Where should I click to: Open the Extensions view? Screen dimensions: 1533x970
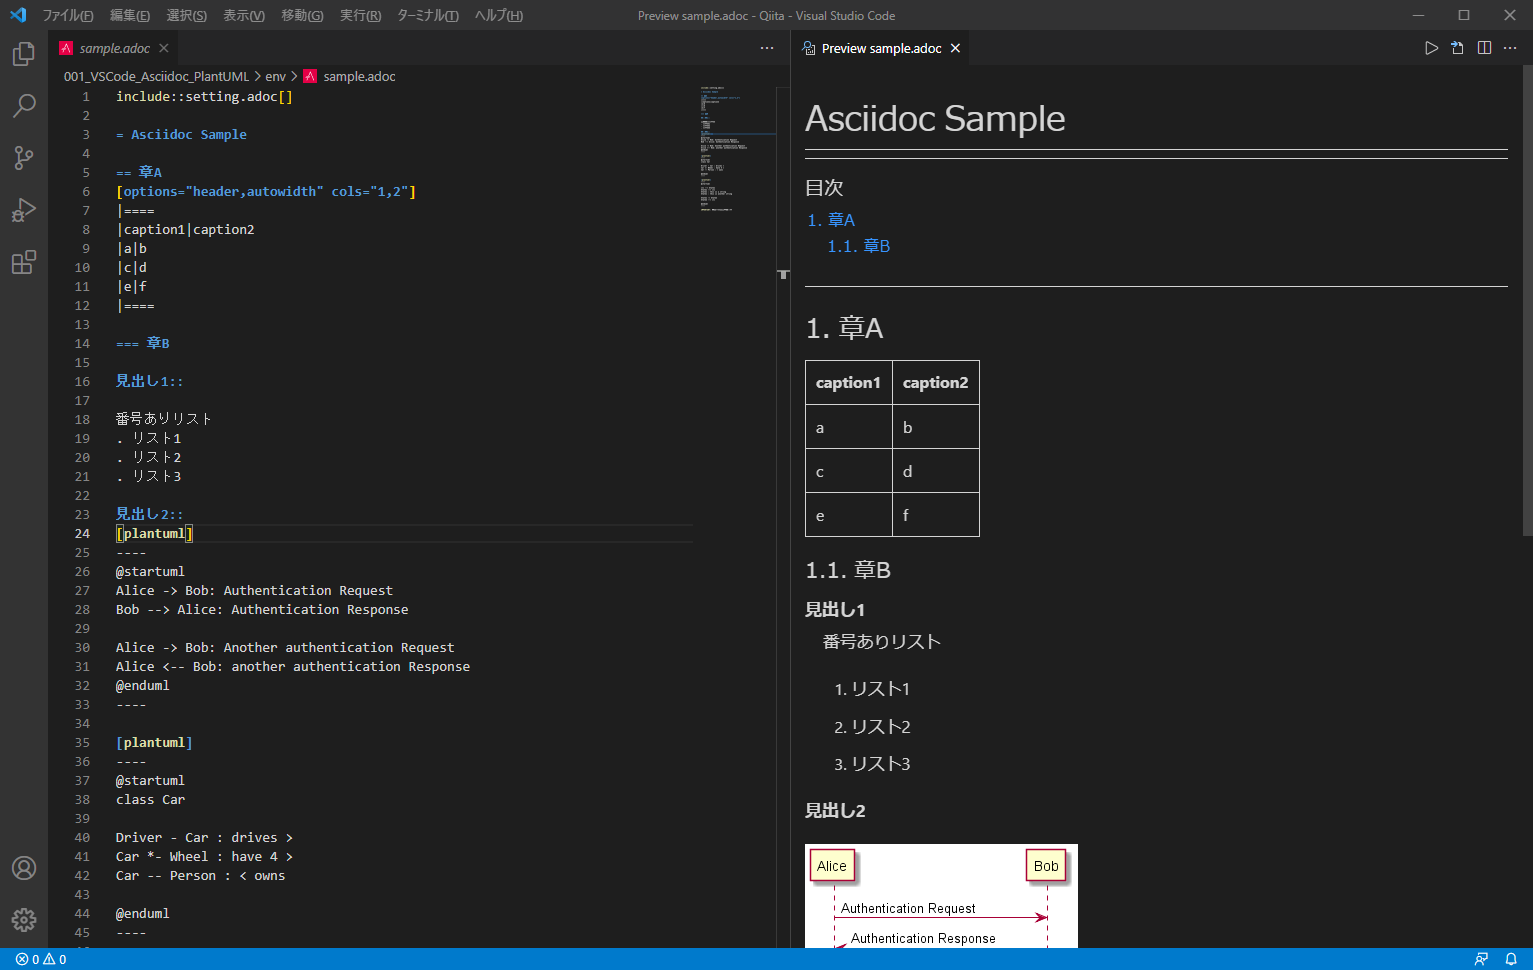tap(23, 262)
